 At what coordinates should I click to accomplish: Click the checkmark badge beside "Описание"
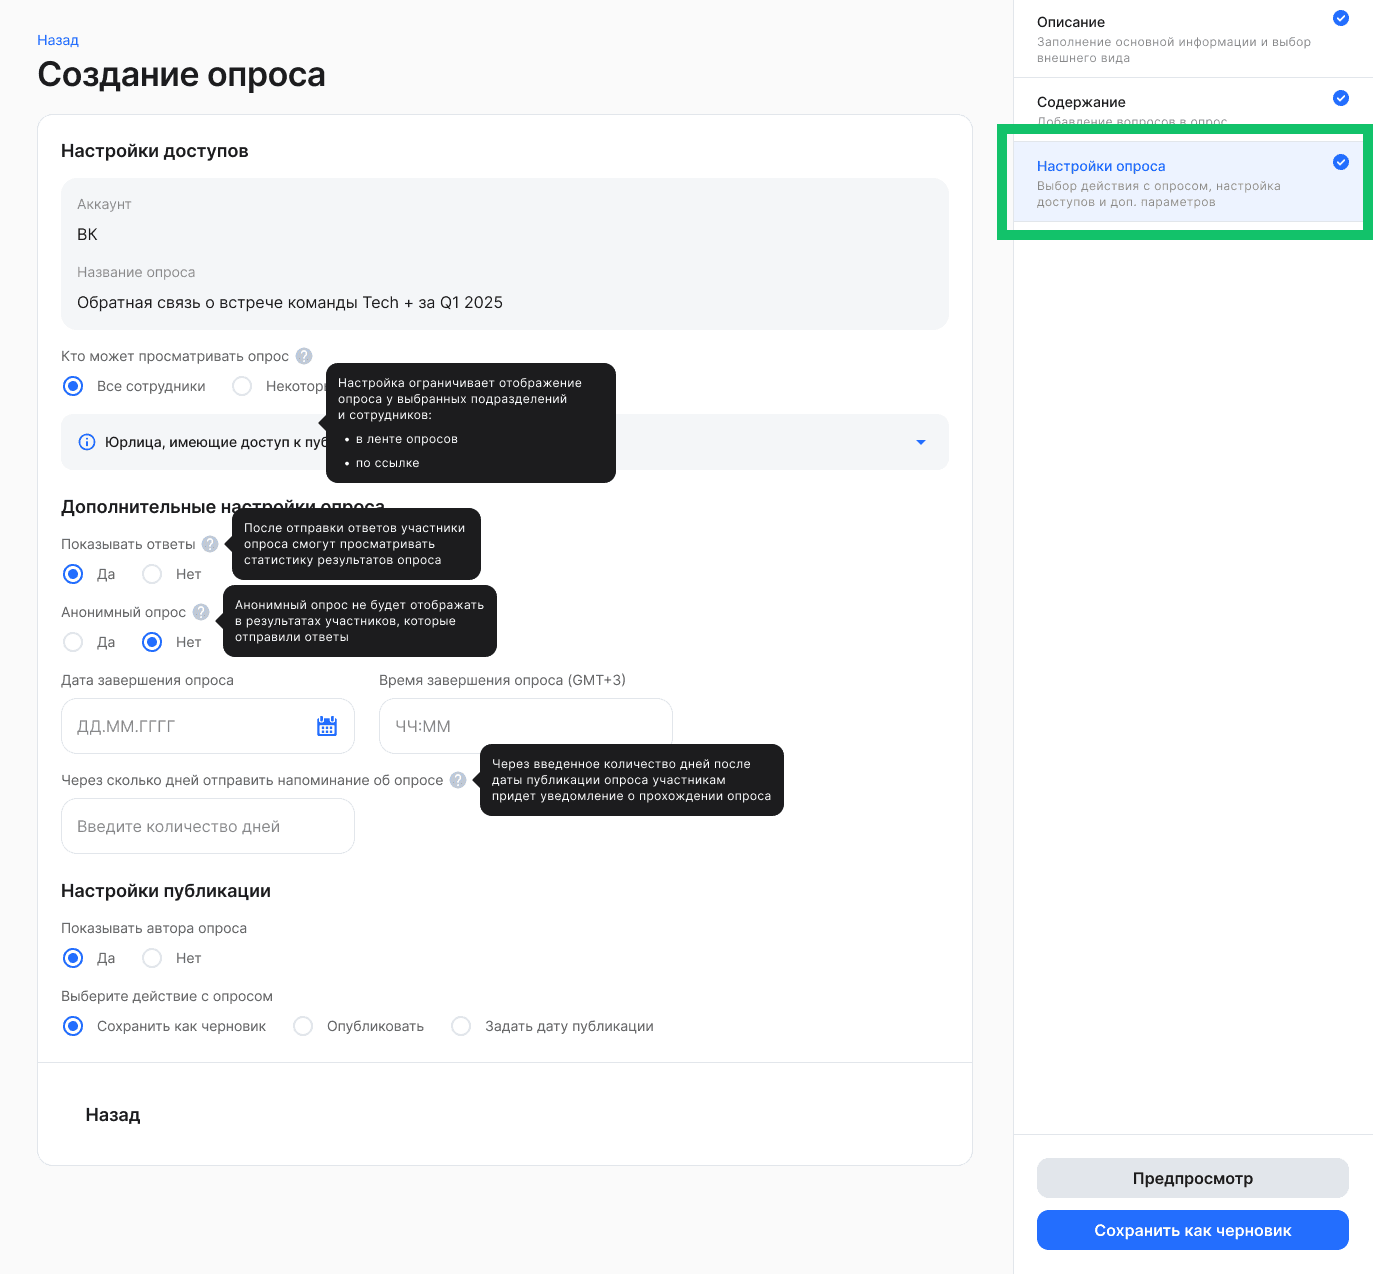pyautogui.click(x=1339, y=17)
